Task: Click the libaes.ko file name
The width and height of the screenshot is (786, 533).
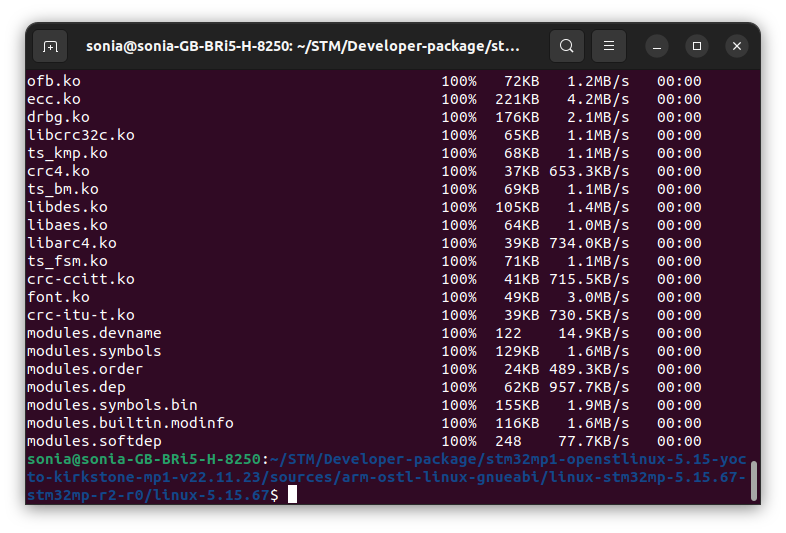Action: [67, 225]
